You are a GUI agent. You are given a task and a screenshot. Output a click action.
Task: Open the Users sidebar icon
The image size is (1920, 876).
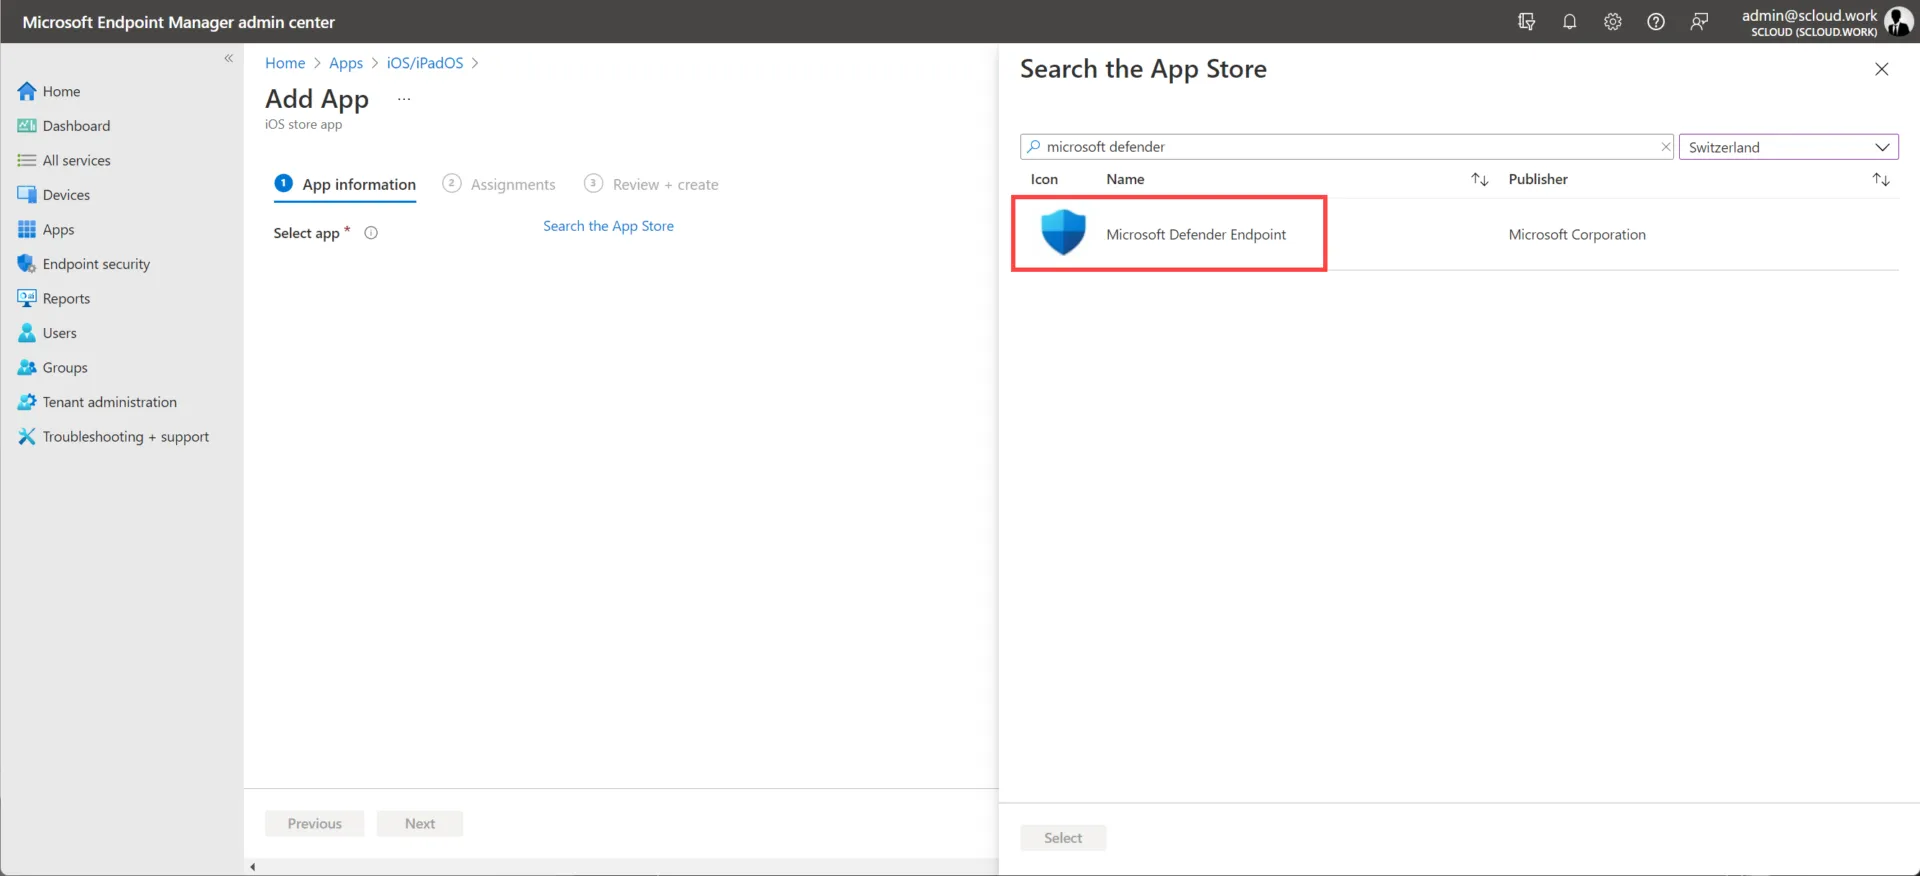coord(27,333)
